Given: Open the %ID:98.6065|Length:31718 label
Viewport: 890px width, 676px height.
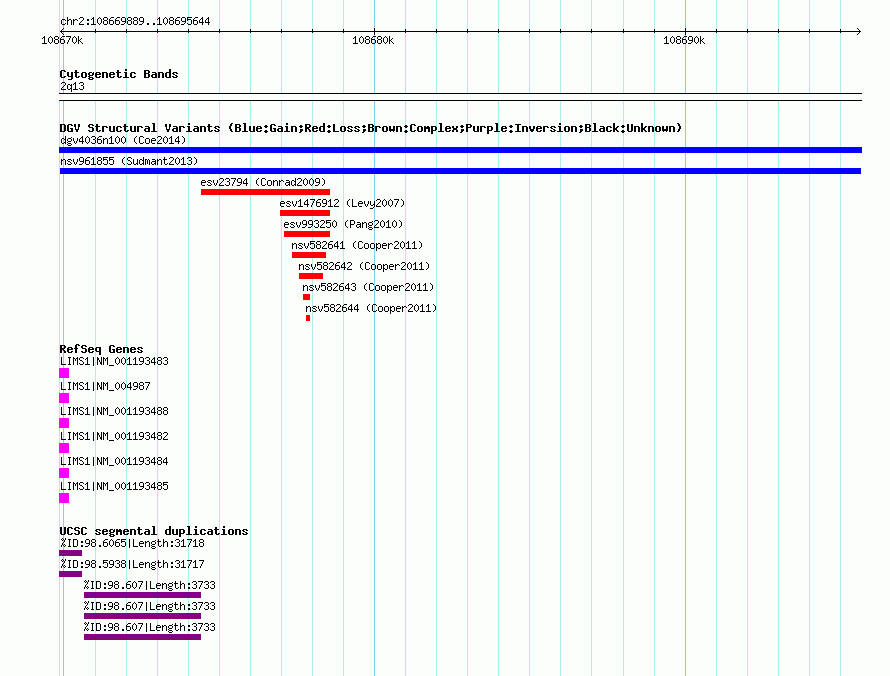Looking at the screenshot, I should click(132, 543).
